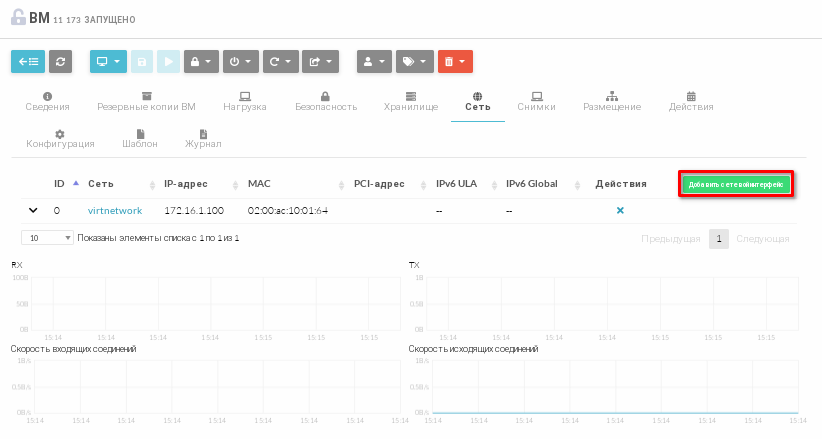Image resolution: width=822 pixels, height=439 pixels.
Task: Click the back to list button
Action: [x=28, y=61]
